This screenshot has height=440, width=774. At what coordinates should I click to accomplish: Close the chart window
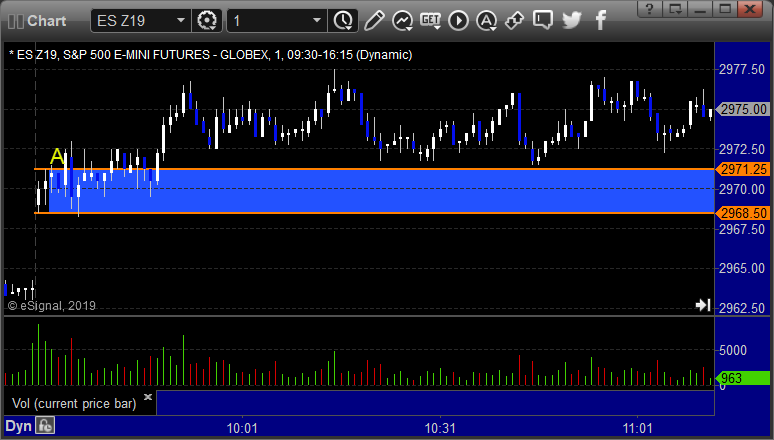pyautogui.click(x=750, y=9)
